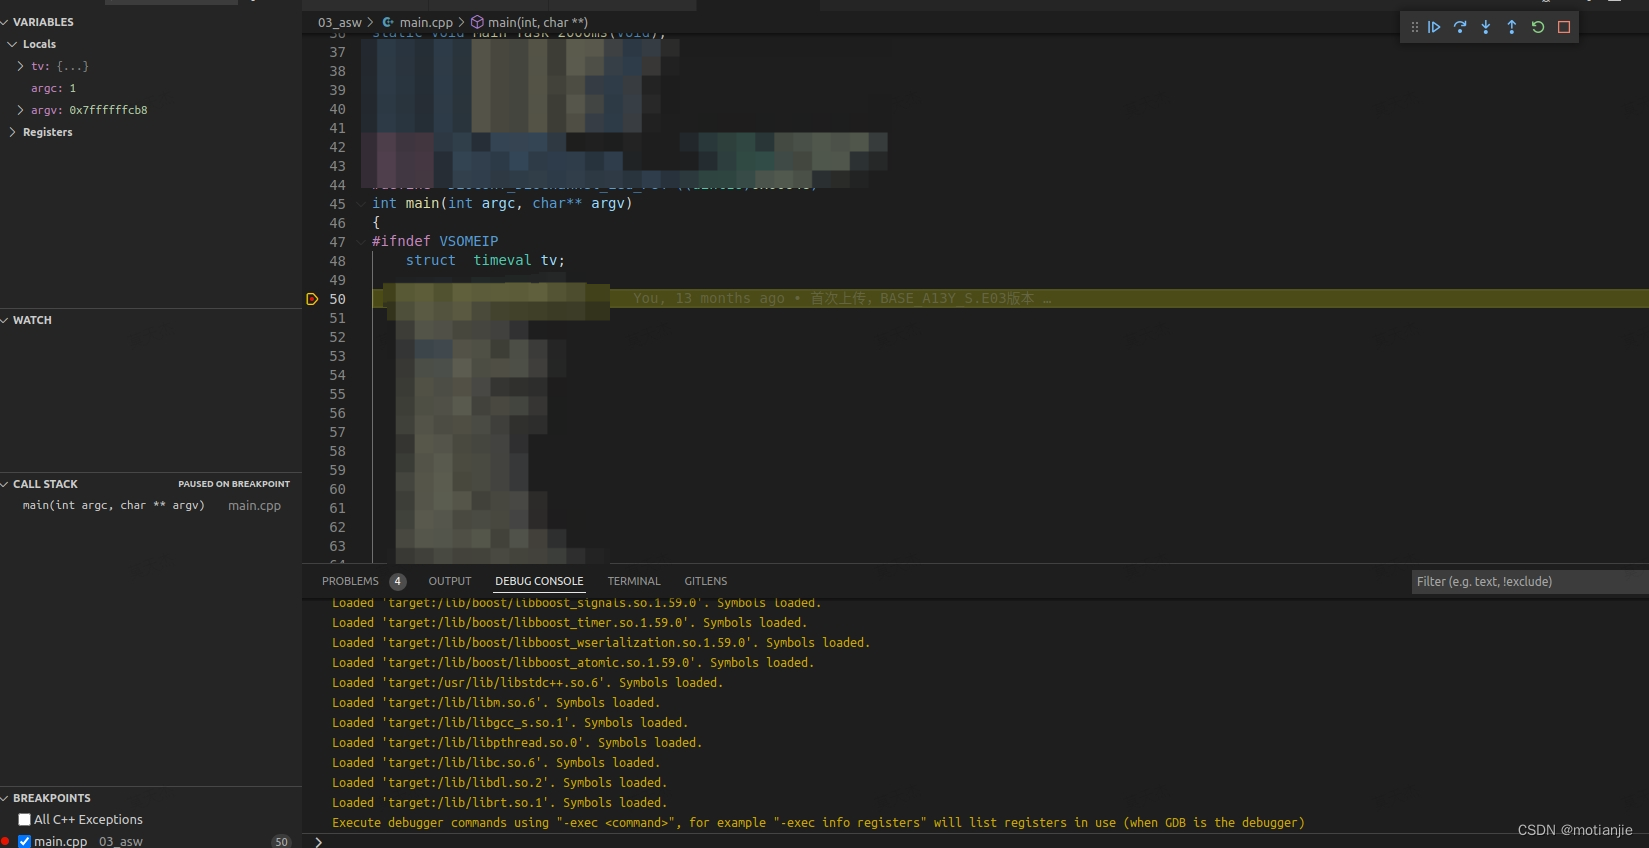Click the librt.so.1 loaded message
Screen dimensions: 1649x848
pos(499,803)
